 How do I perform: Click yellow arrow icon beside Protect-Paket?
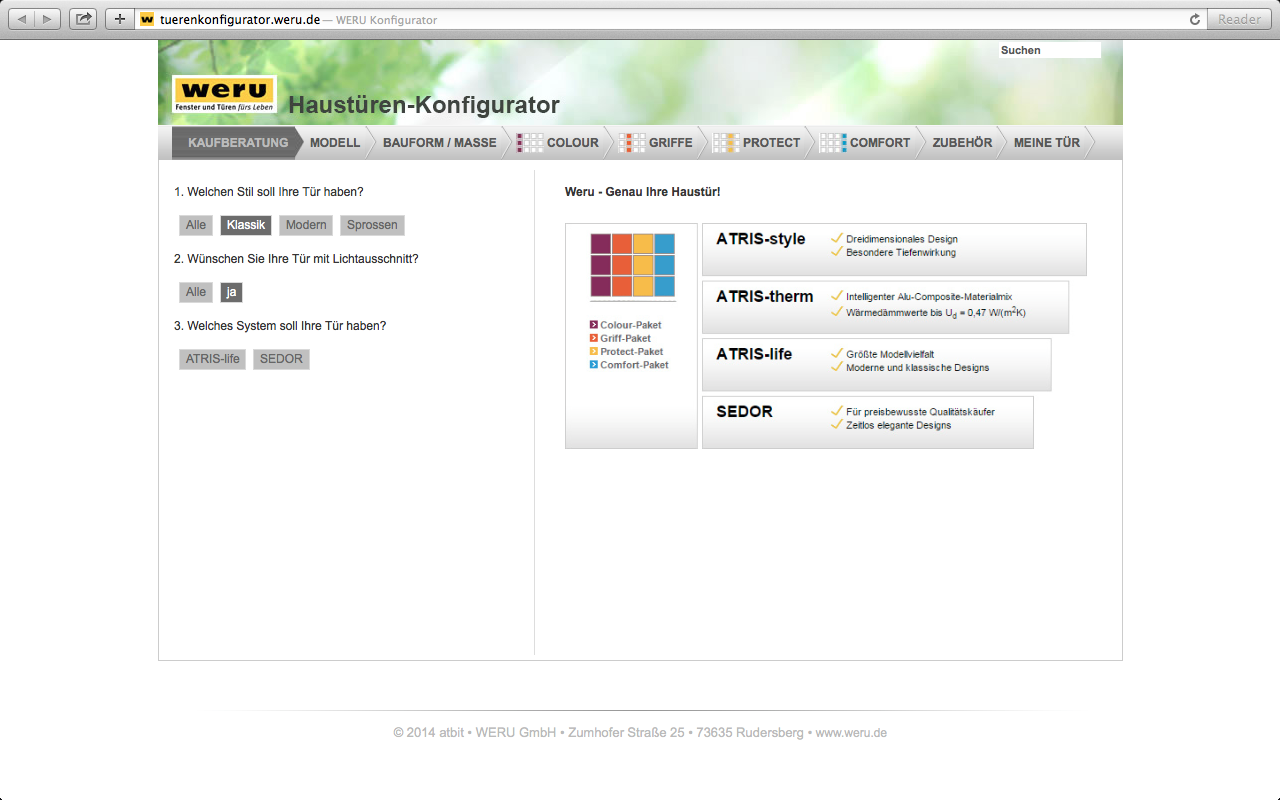[594, 351]
